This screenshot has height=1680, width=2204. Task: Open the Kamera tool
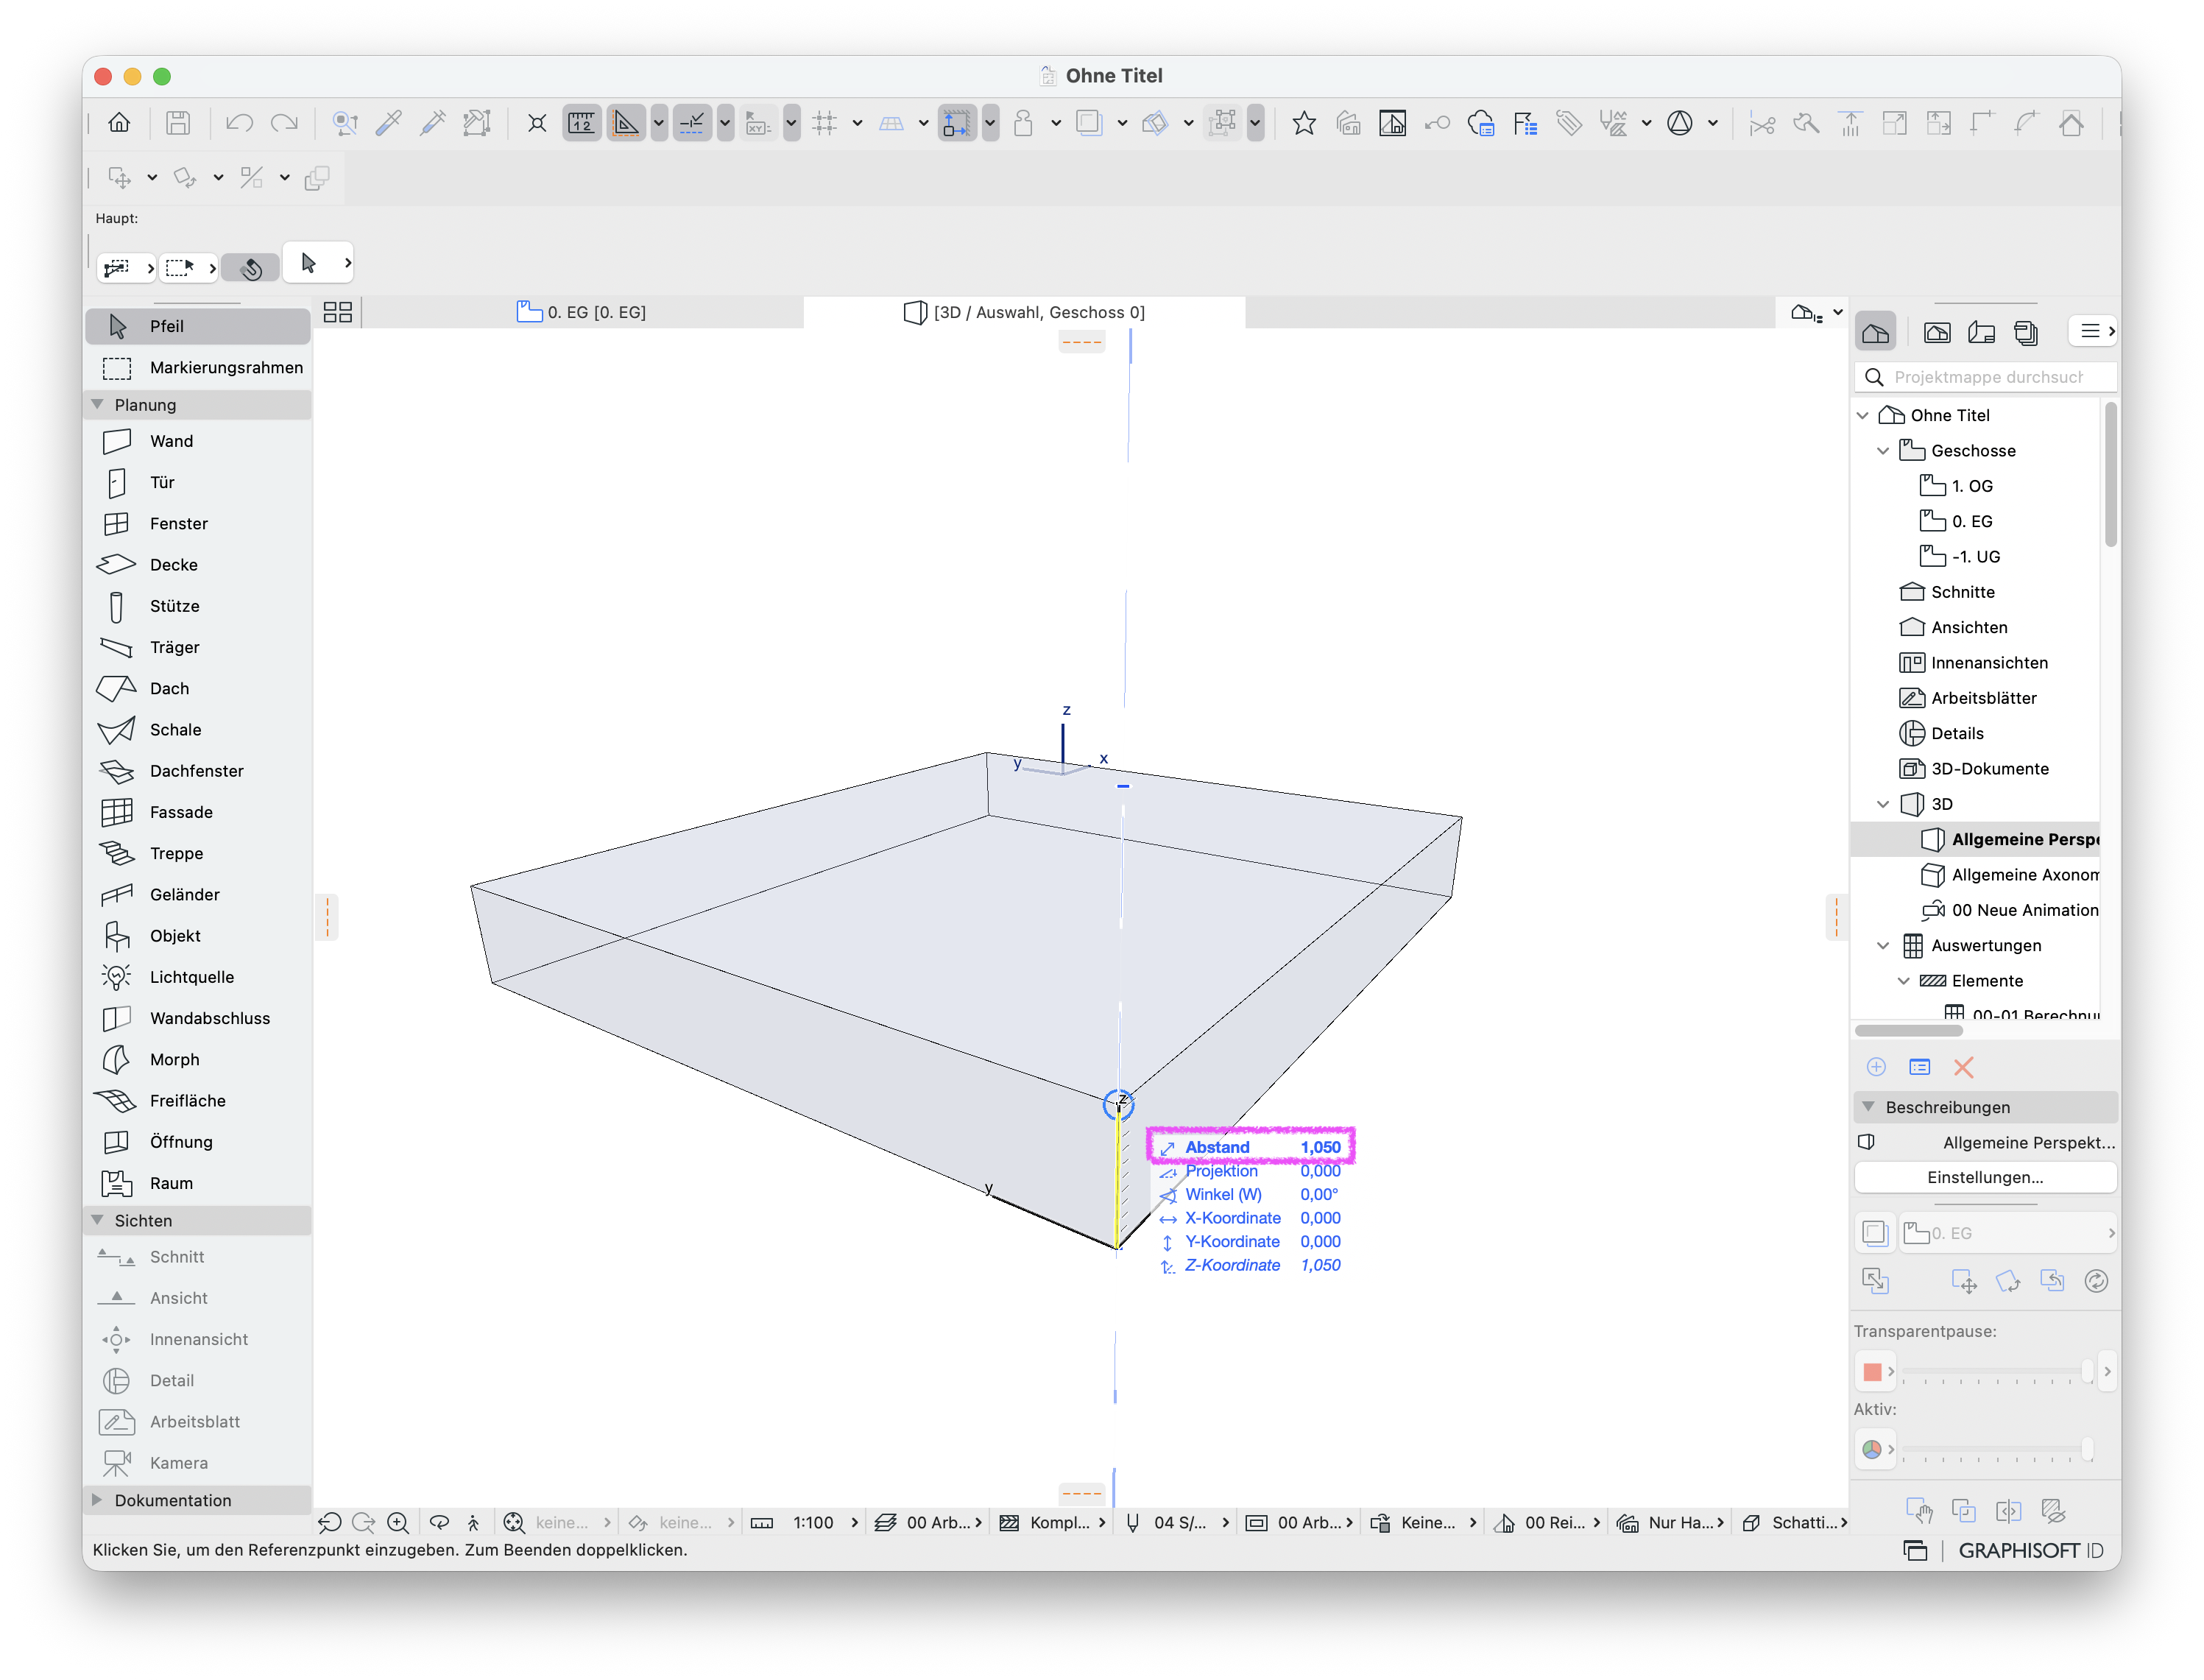(197, 1463)
